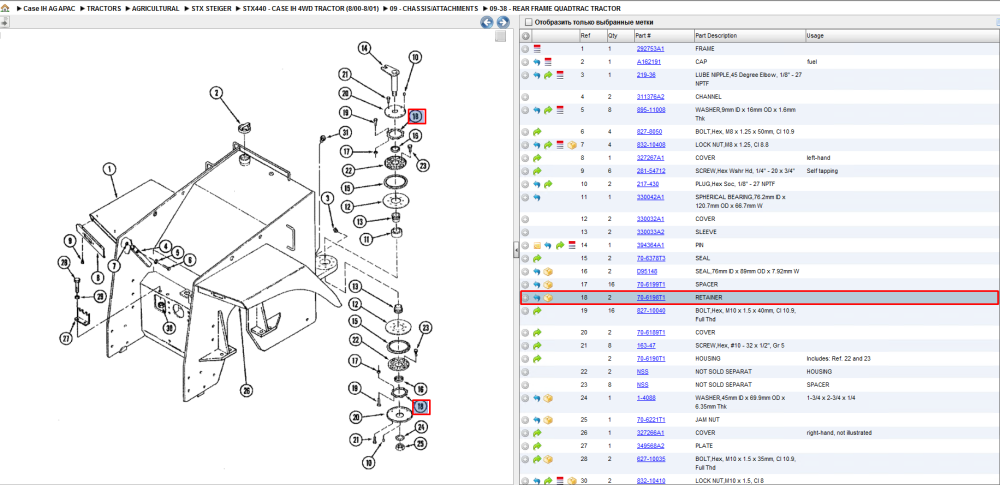Toggle selection circle for HOUSING ref 22 row
The height and width of the screenshot is (485, 1000).
[x=526, y=371]
